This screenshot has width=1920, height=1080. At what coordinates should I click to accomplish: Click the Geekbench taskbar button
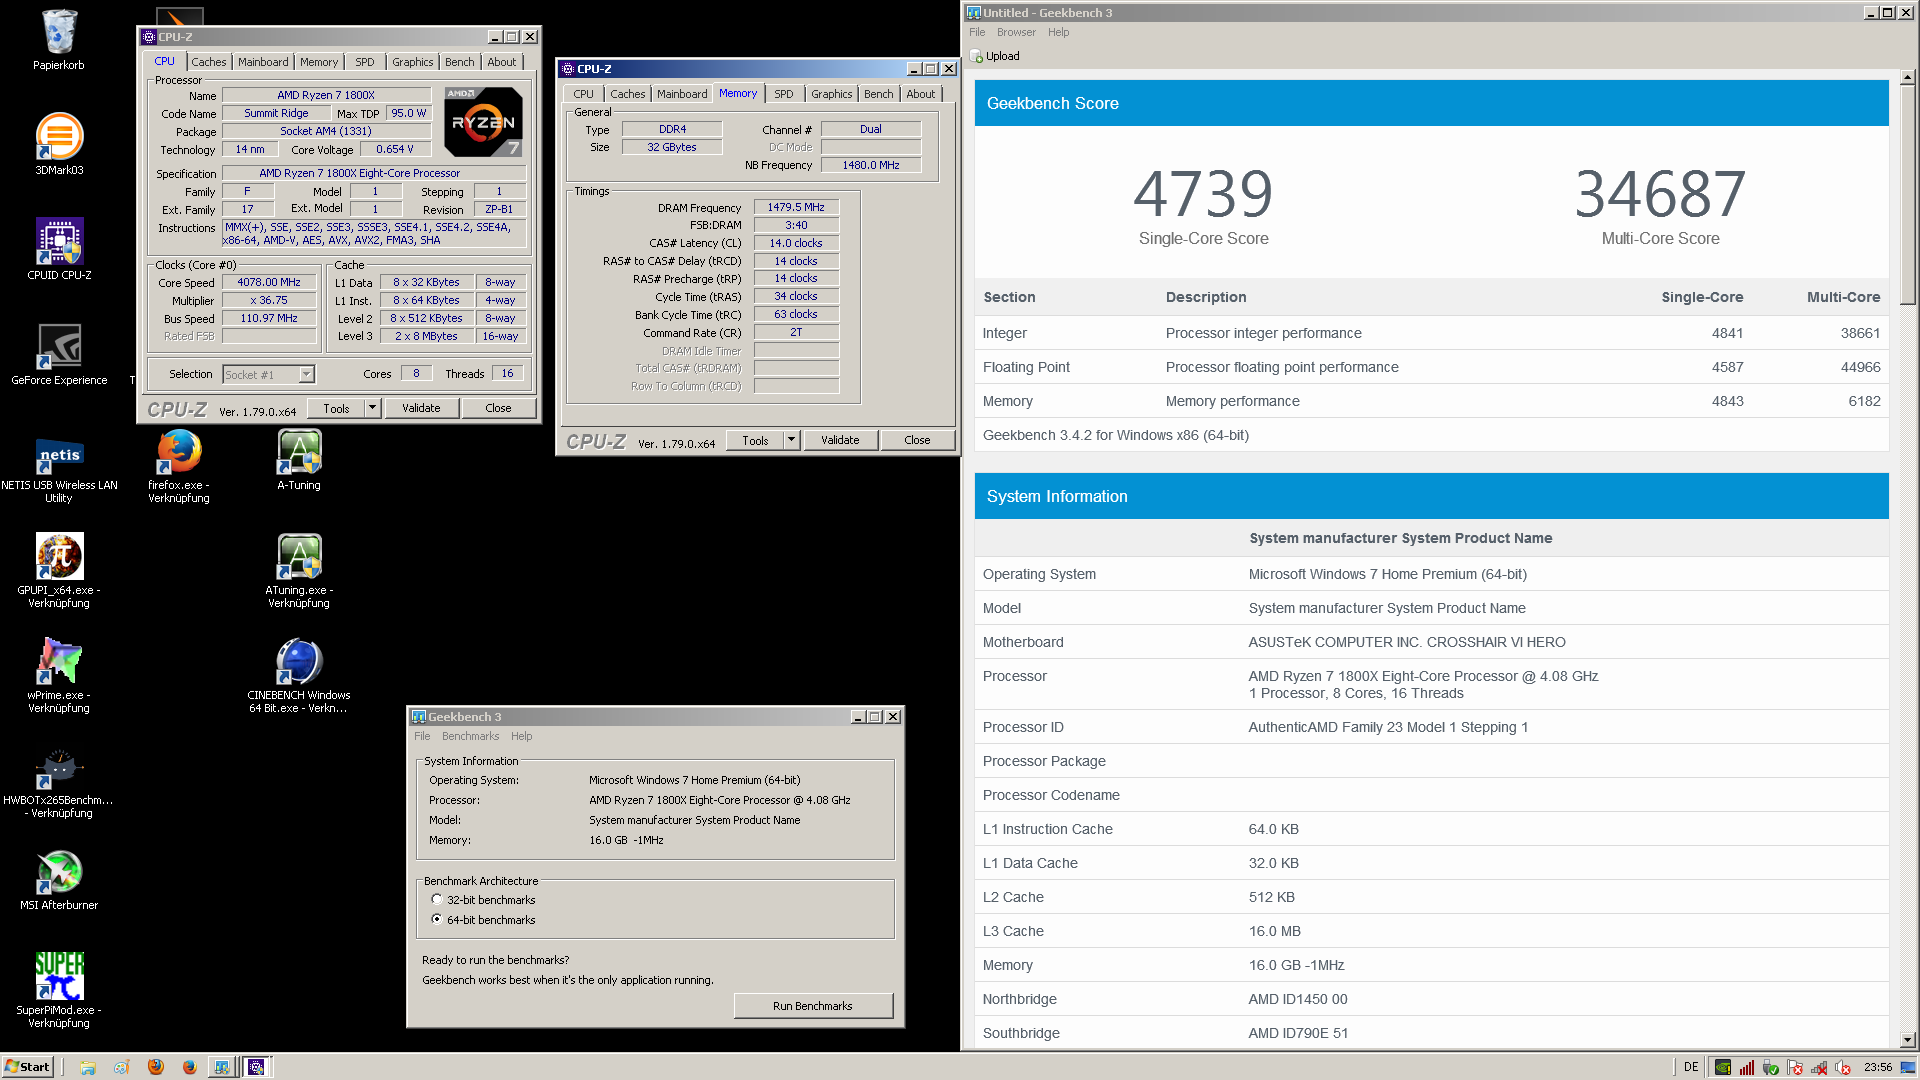pyautogui.click(x=221, y=1067)
